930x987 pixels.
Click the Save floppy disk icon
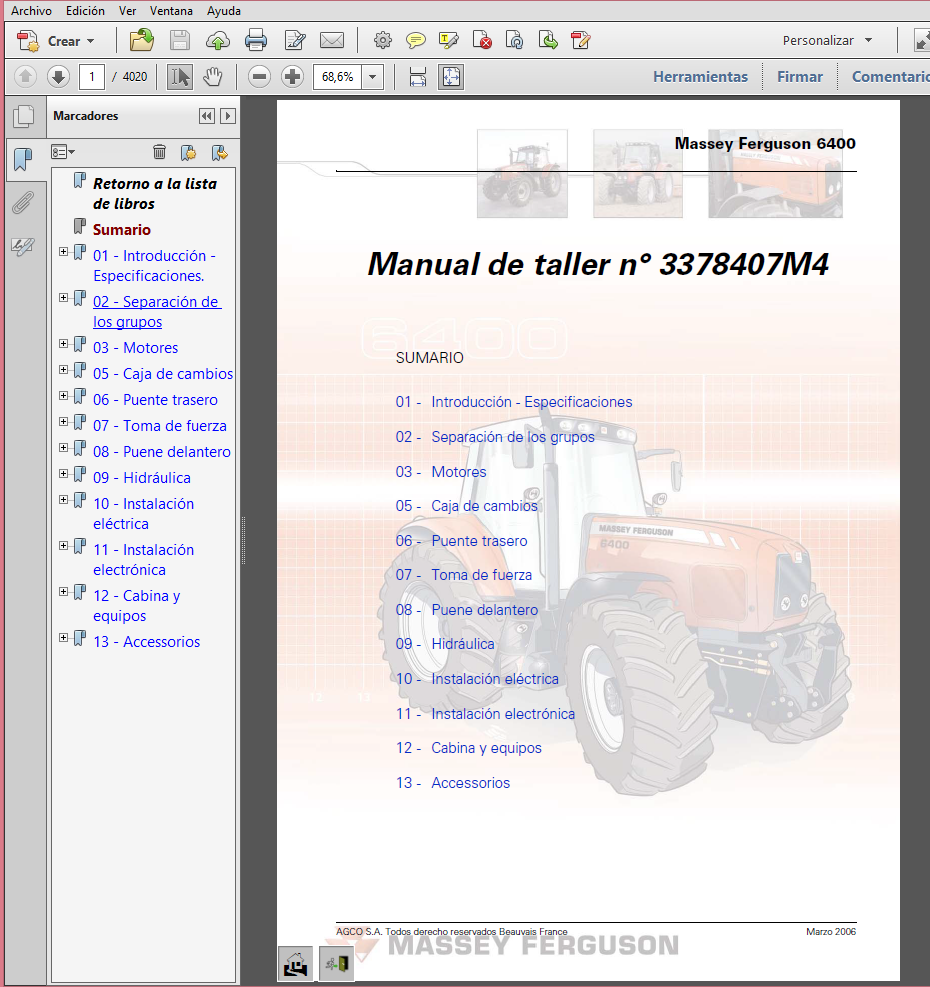[x=179, y=40]
